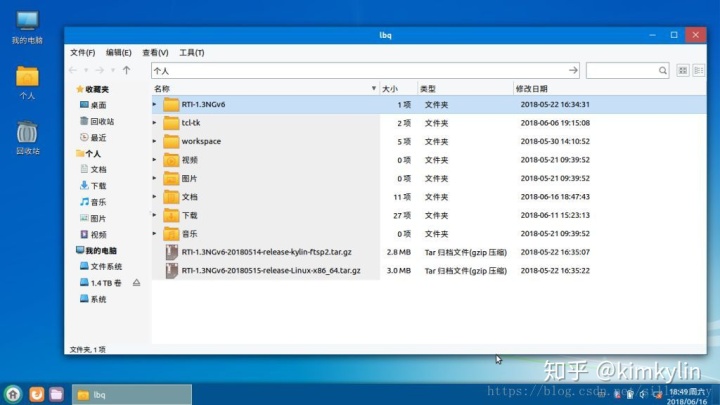Expand the workspace folder
This screenshot has height=405, width=720.
click(x=155, y=141)
